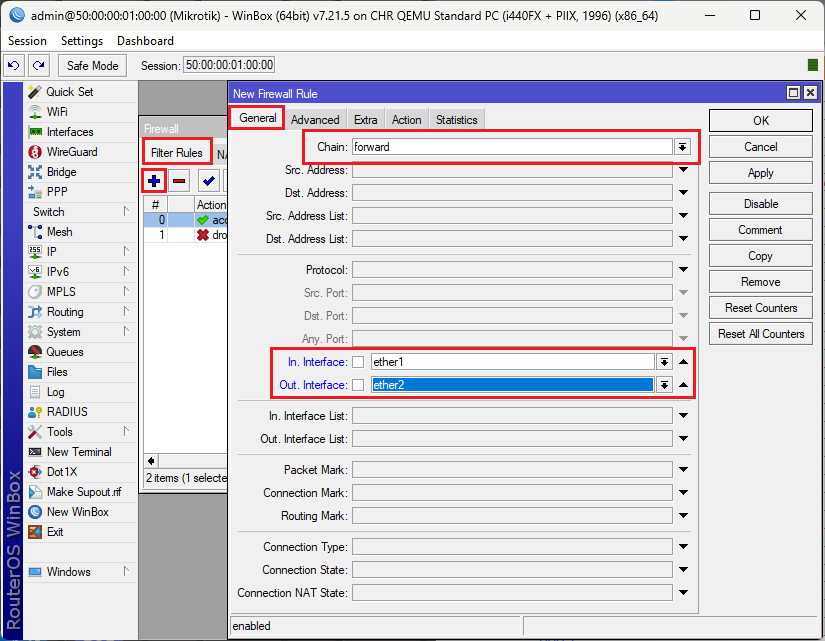The image size is (825, 641).
Task: Add a new firewall rule with plus
Action: (154, 181)
